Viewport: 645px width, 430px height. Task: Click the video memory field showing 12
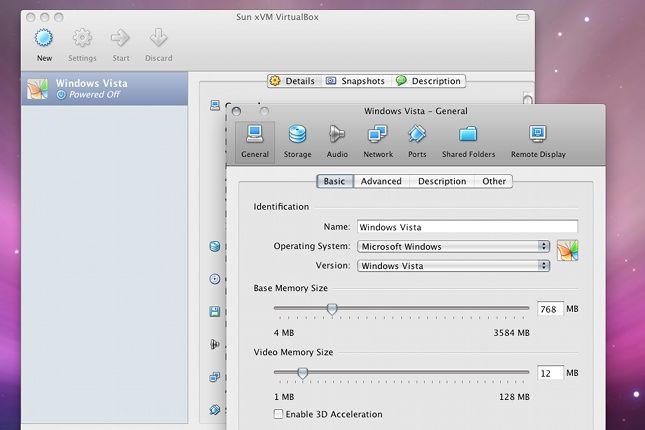[x=550, y=373]
